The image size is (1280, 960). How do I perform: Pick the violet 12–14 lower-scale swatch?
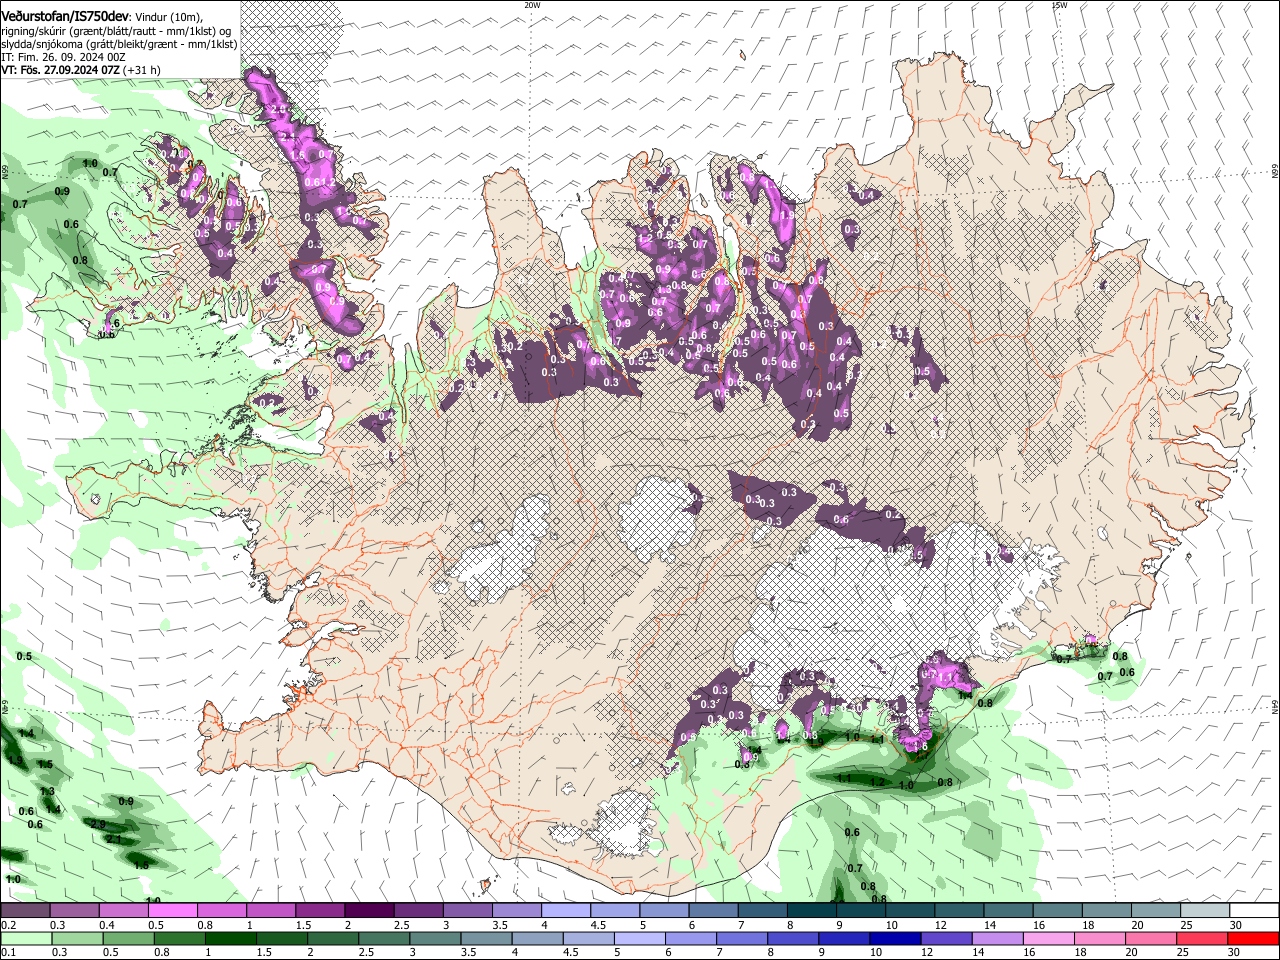tap(947, 939)
